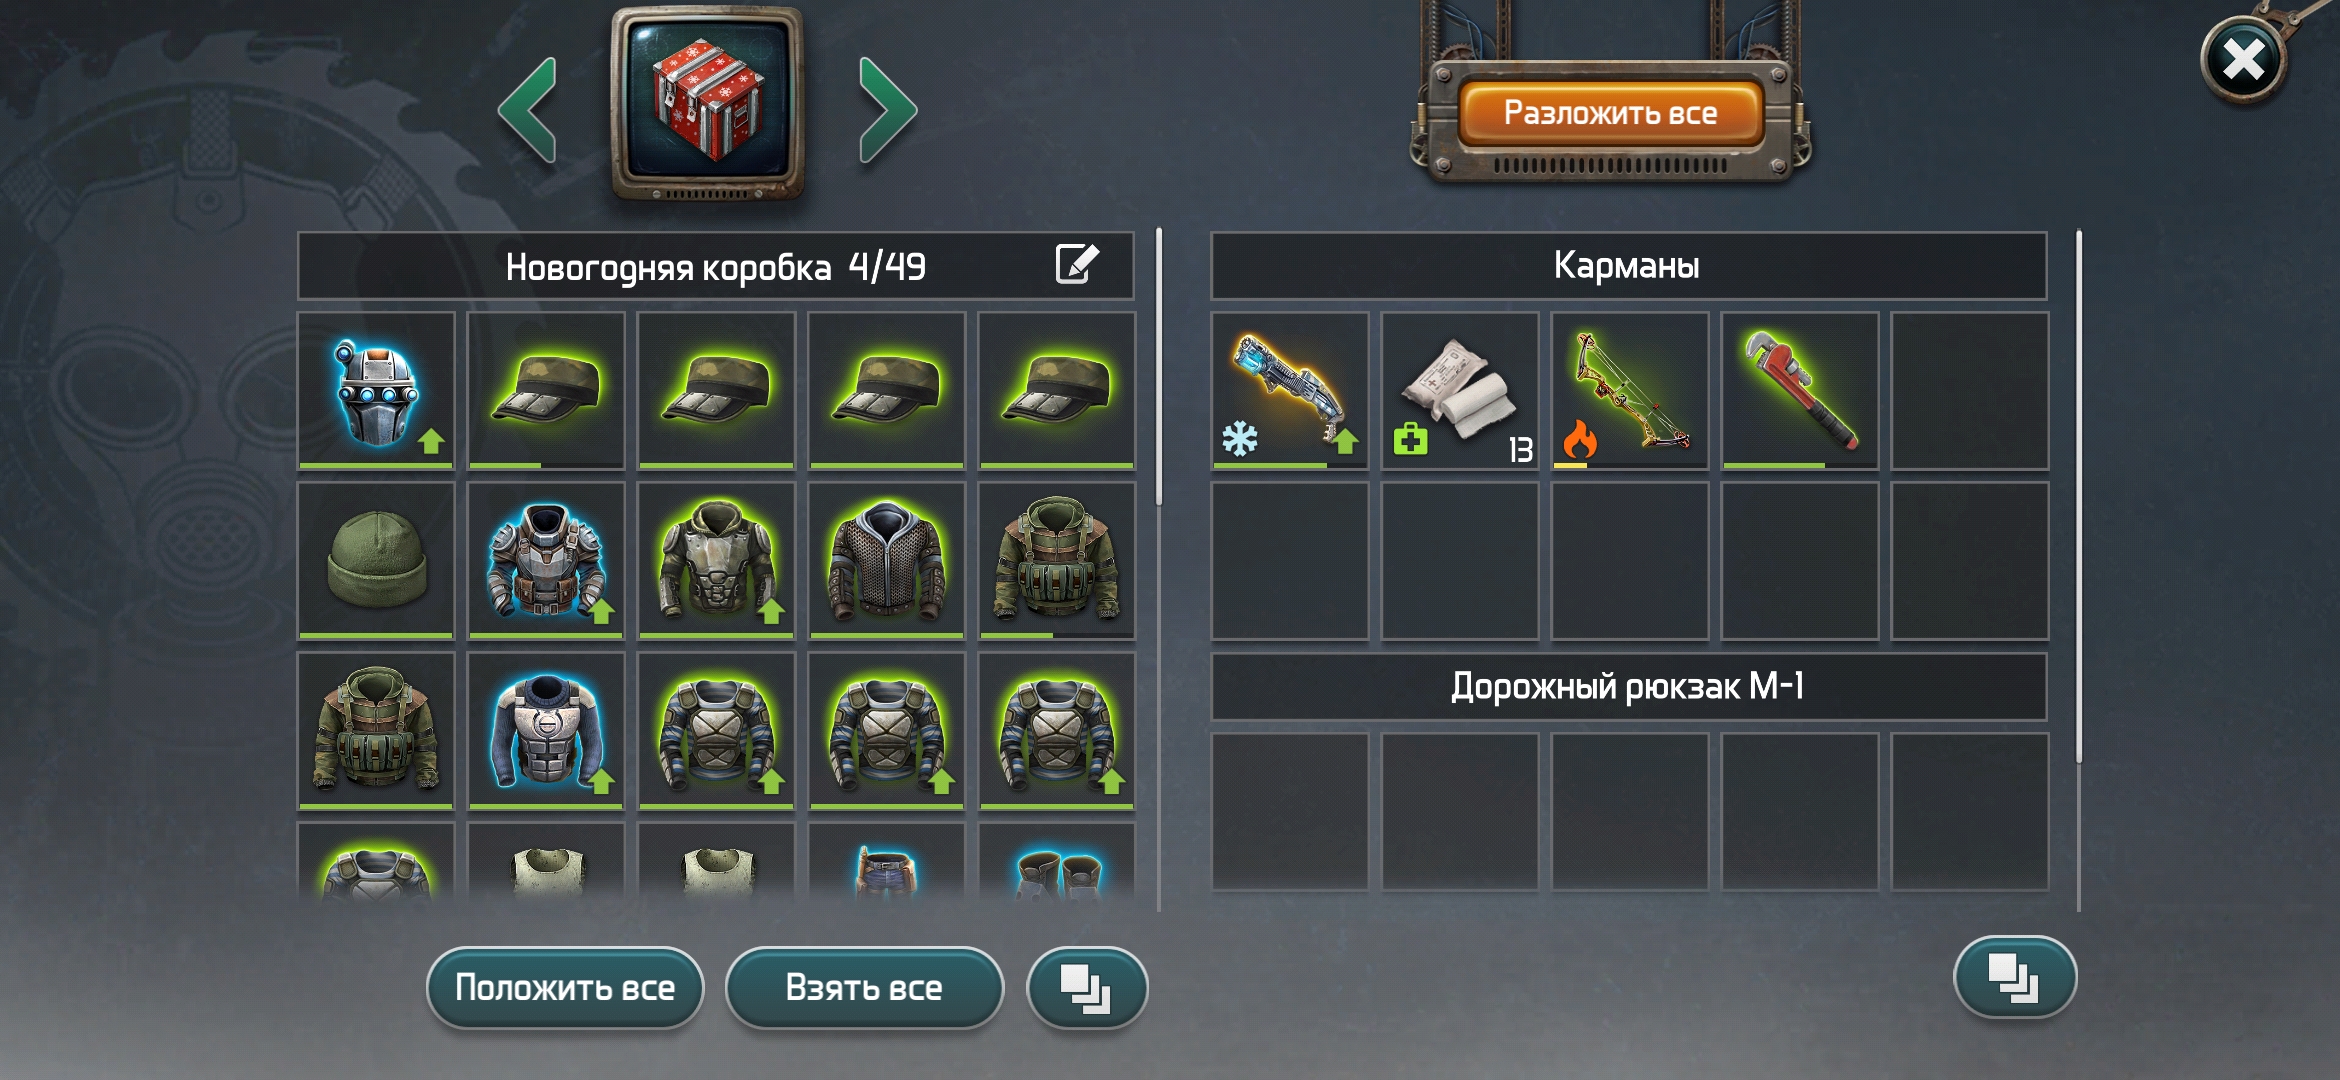2340x1080 pixels.
Task: Click the Положить все button
Action: pyautogui.click(x=565, y=988)
